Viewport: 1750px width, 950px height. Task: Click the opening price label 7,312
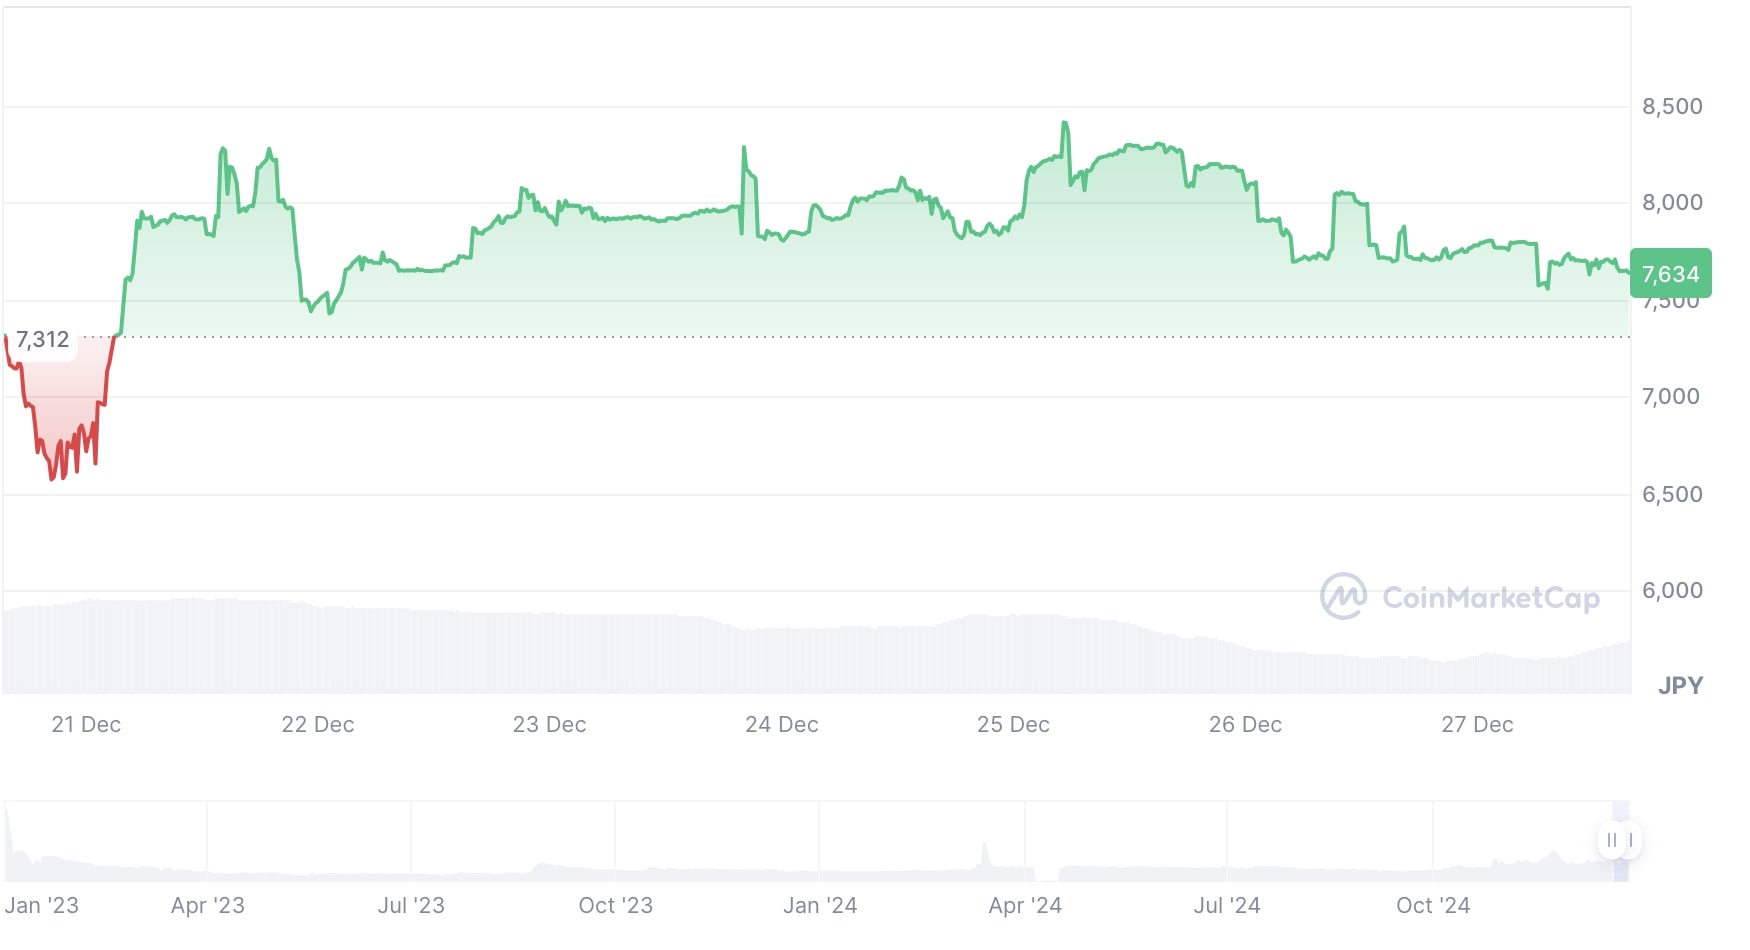click(x=43, y=340)
